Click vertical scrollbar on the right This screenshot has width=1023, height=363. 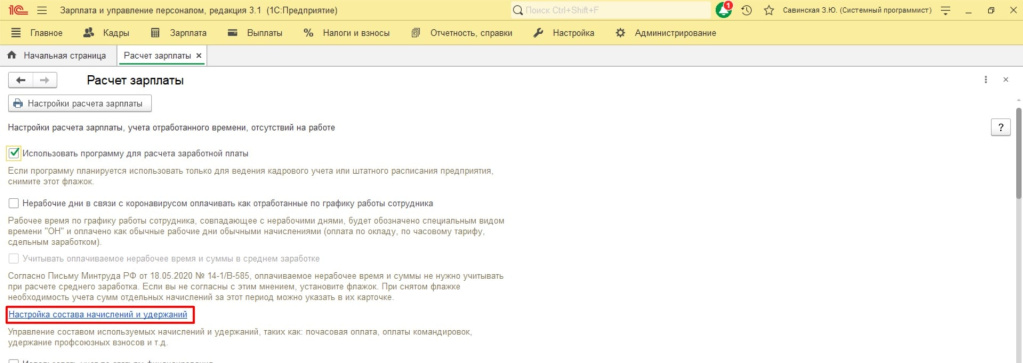(x=1018, y=151)
